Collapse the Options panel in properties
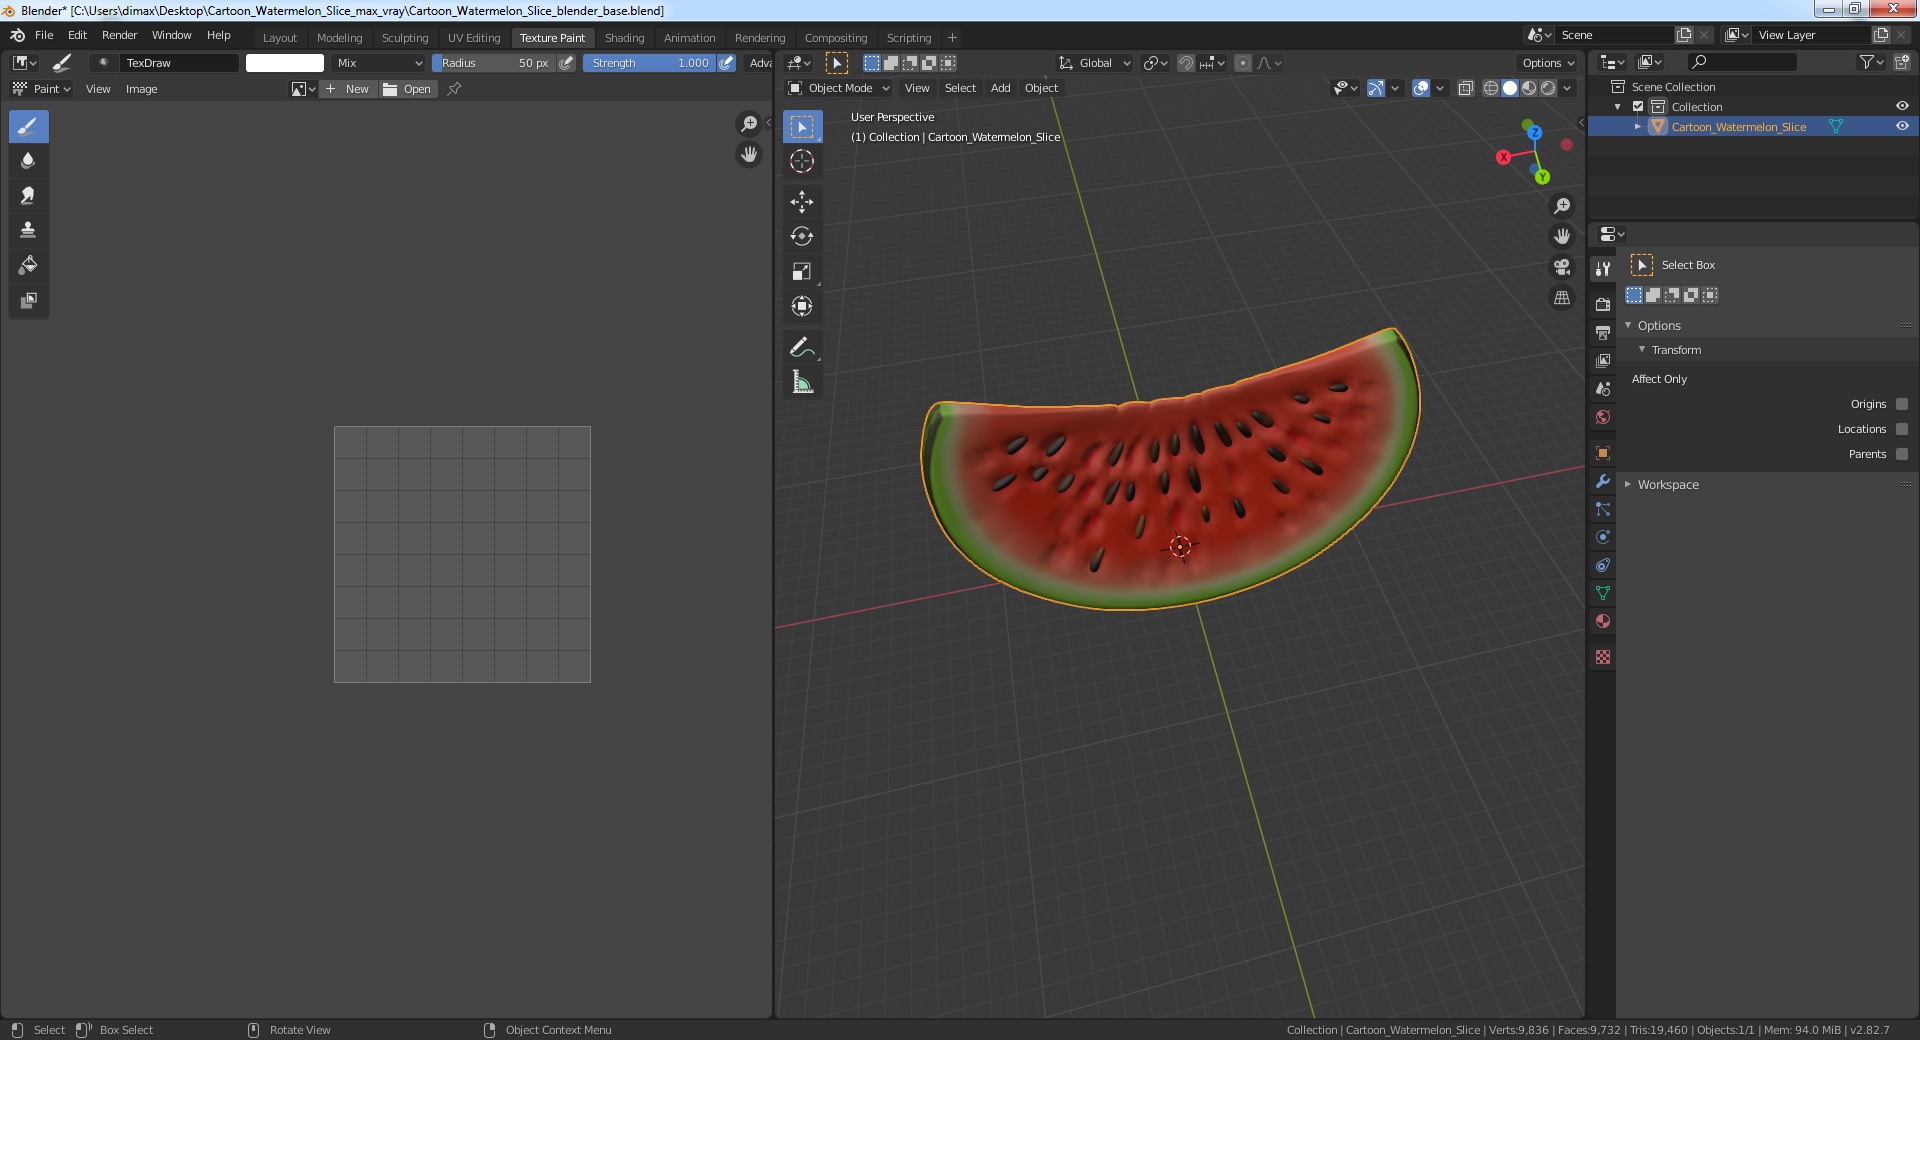Viewport: 1920px width, 1158px height. [x=1627, y=326]
